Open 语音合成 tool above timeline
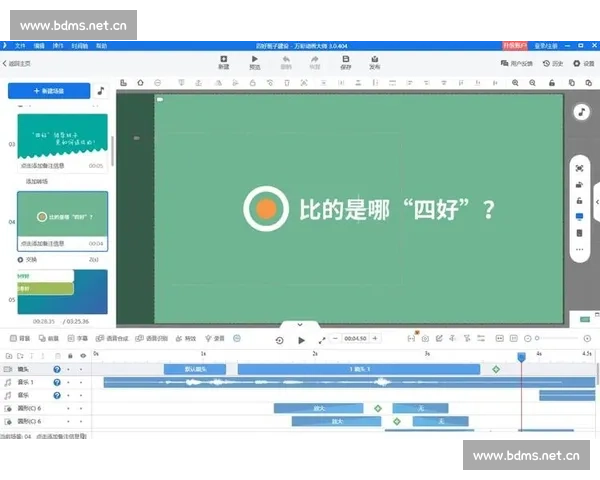This screenshot has height=480, width=600. [x=112, y=338]
